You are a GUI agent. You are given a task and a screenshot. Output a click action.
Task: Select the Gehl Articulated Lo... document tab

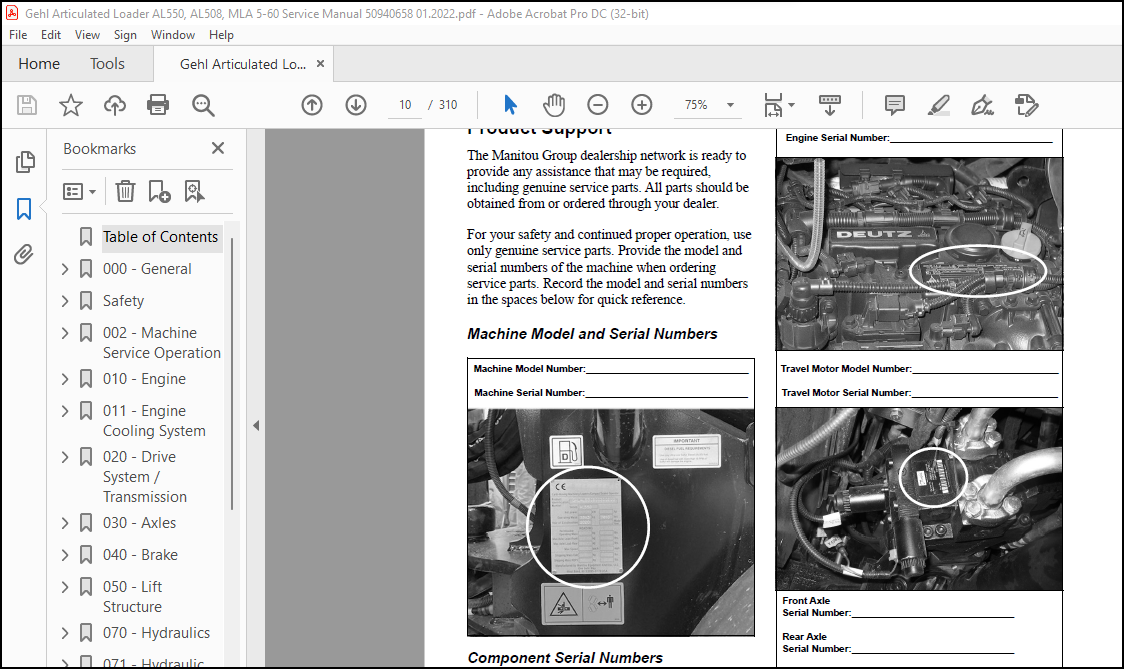click(242, 64)
